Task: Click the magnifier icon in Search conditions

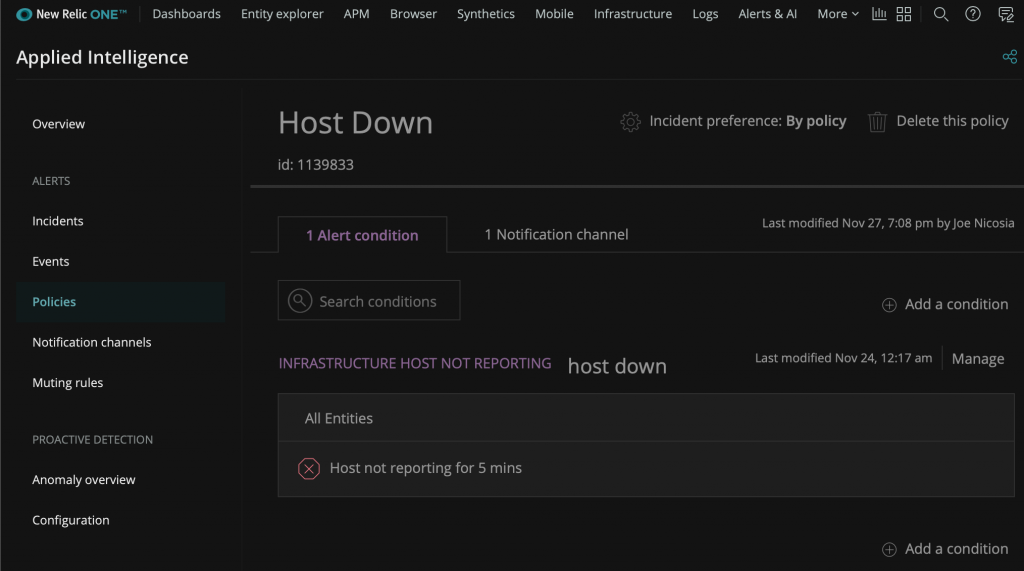Action: (300, 301)
